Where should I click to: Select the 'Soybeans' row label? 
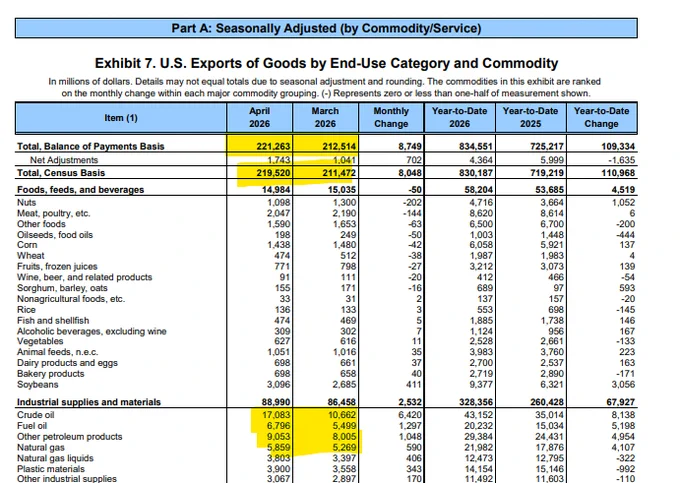(37, 385)
